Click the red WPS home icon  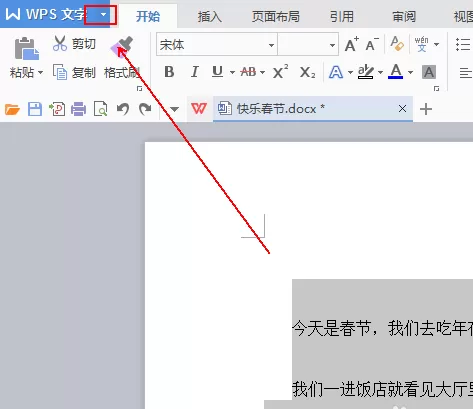pyautogui.click(x=199, y=109)
